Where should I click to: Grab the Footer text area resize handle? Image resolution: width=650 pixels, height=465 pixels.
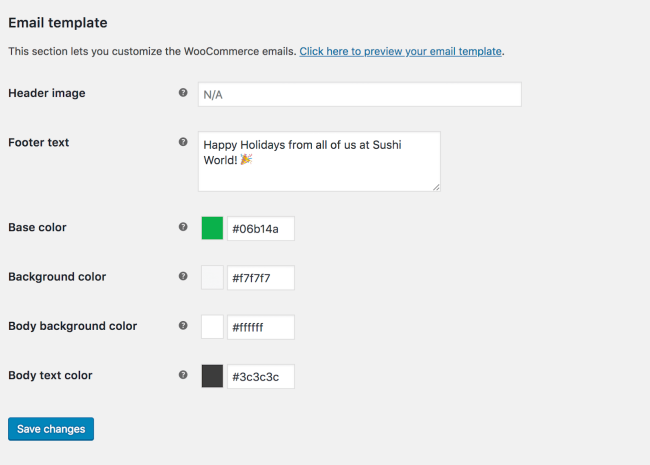[436, 187]
